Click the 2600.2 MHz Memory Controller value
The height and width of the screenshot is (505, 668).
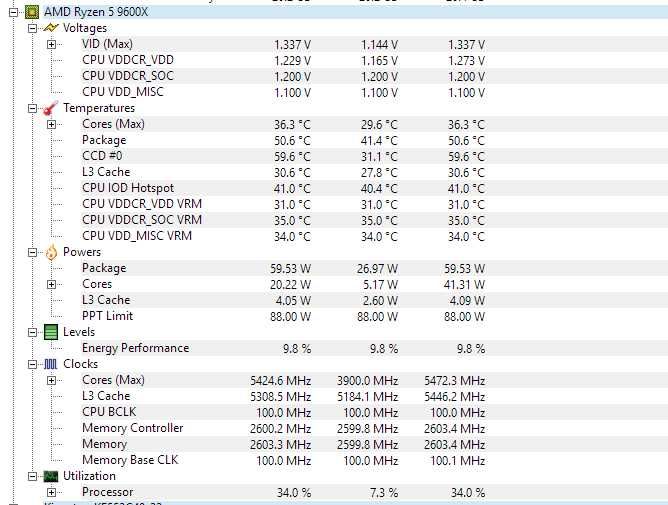point(280,429)
